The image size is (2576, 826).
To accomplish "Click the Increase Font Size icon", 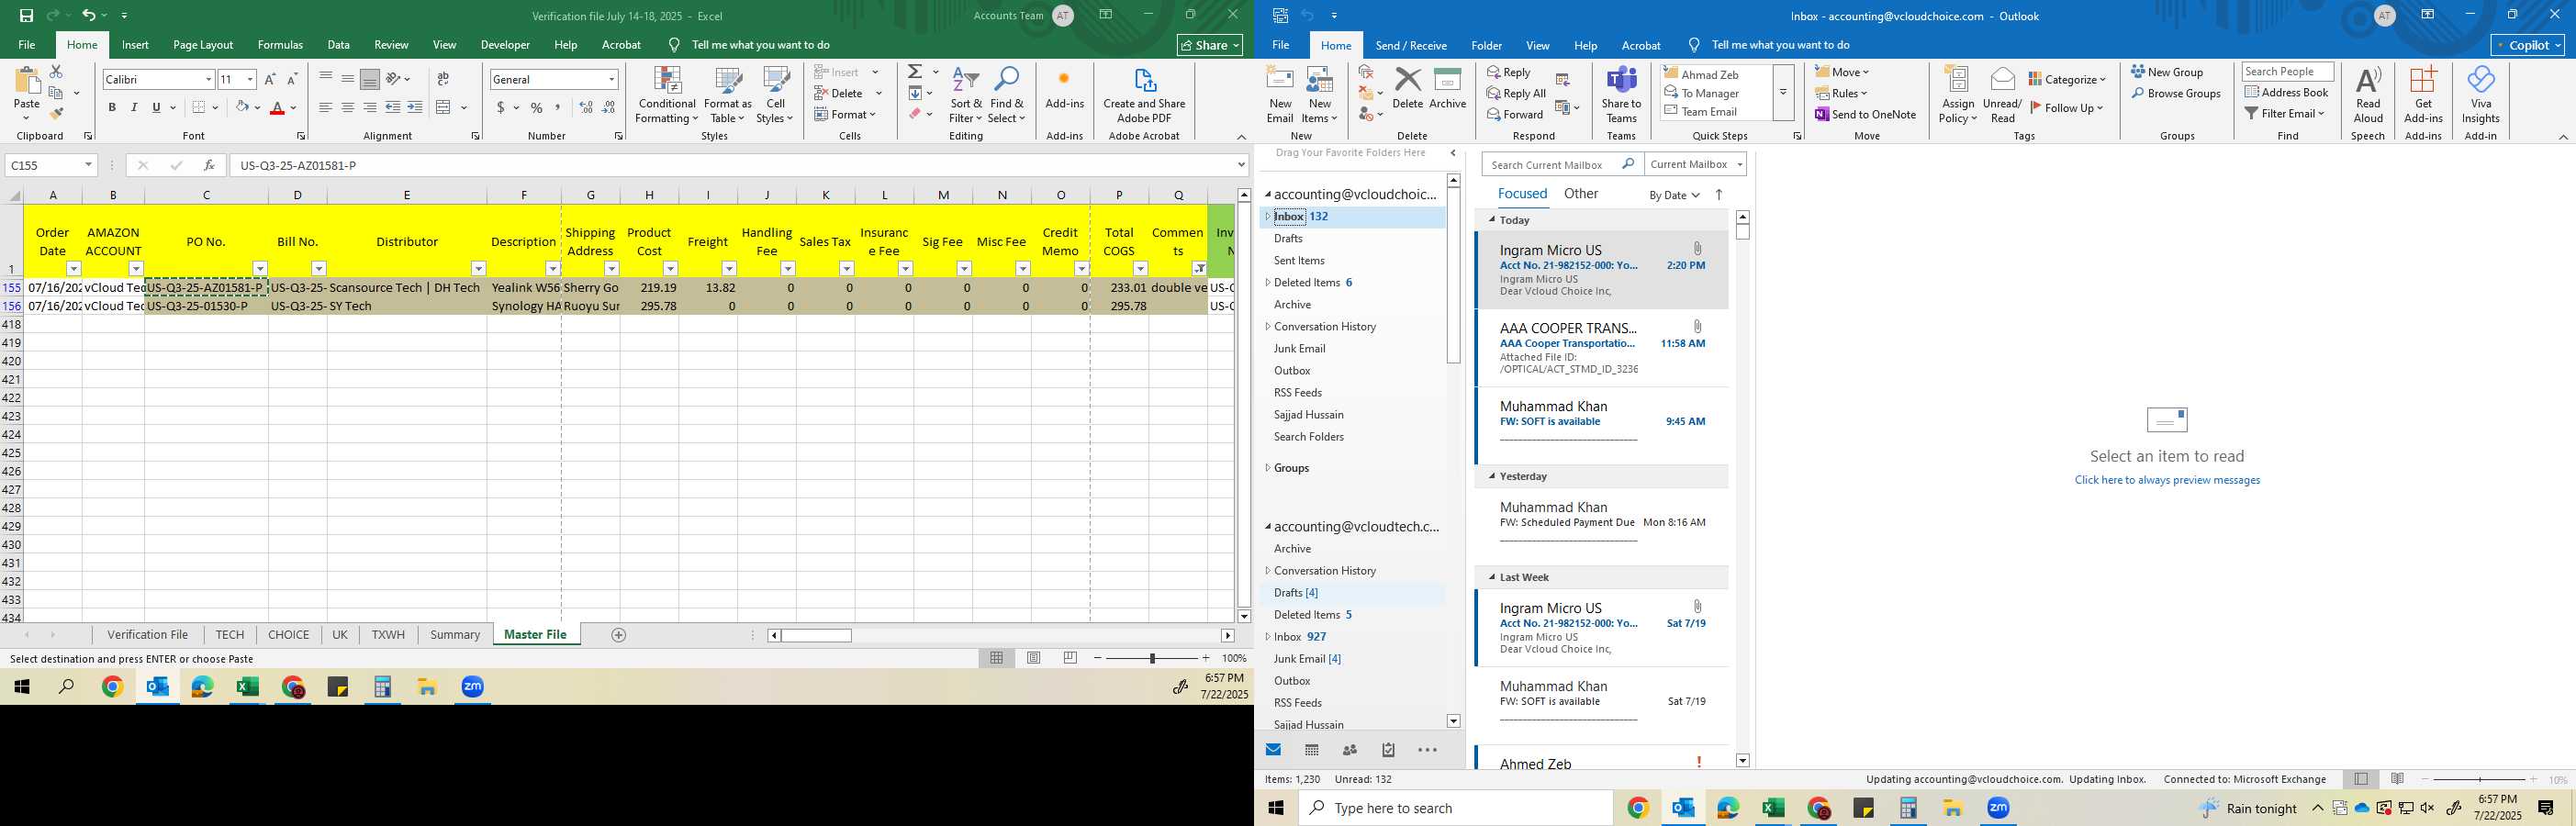I will pos(270,79).
